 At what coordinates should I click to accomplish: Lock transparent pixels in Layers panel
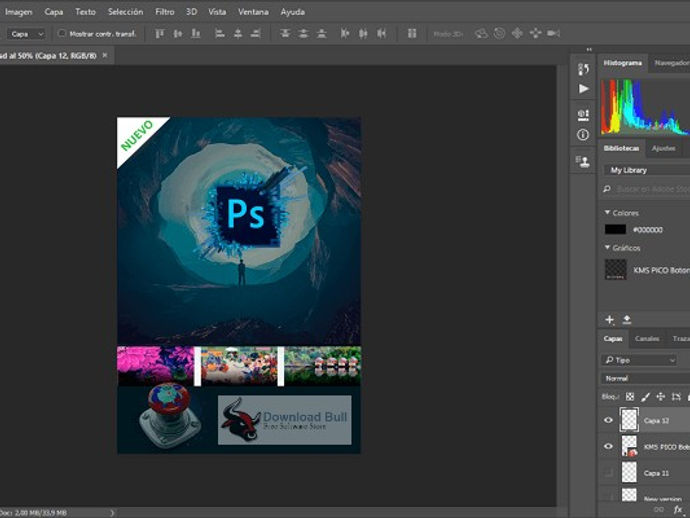coord(629,397)
